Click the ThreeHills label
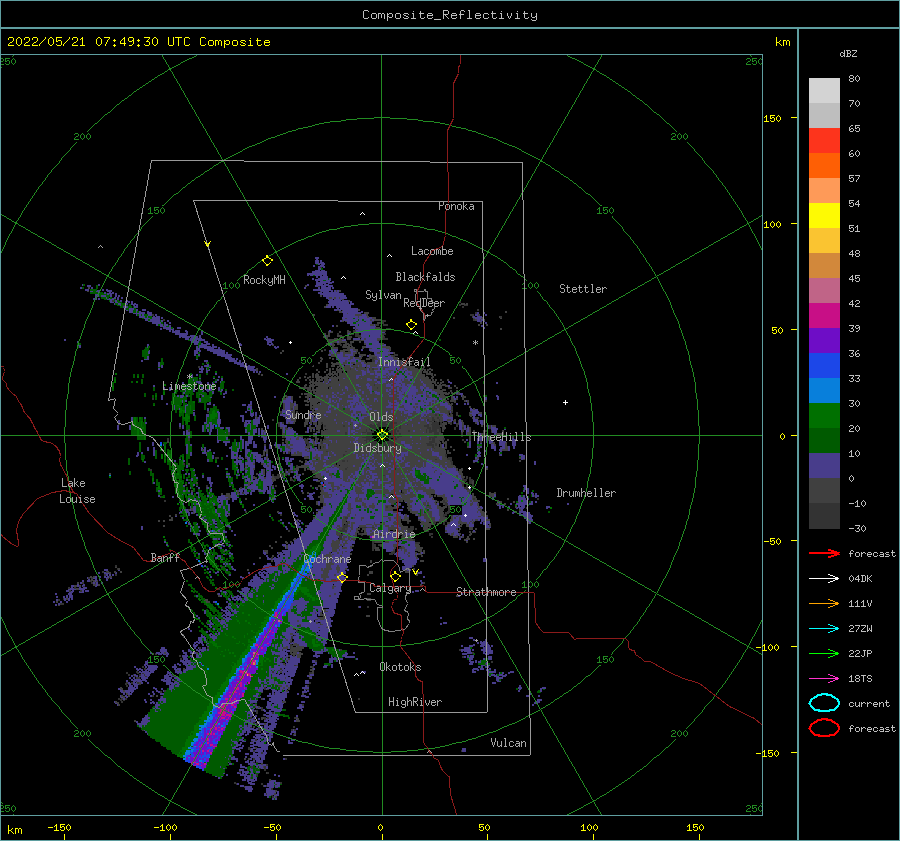 tap(501, 437)
